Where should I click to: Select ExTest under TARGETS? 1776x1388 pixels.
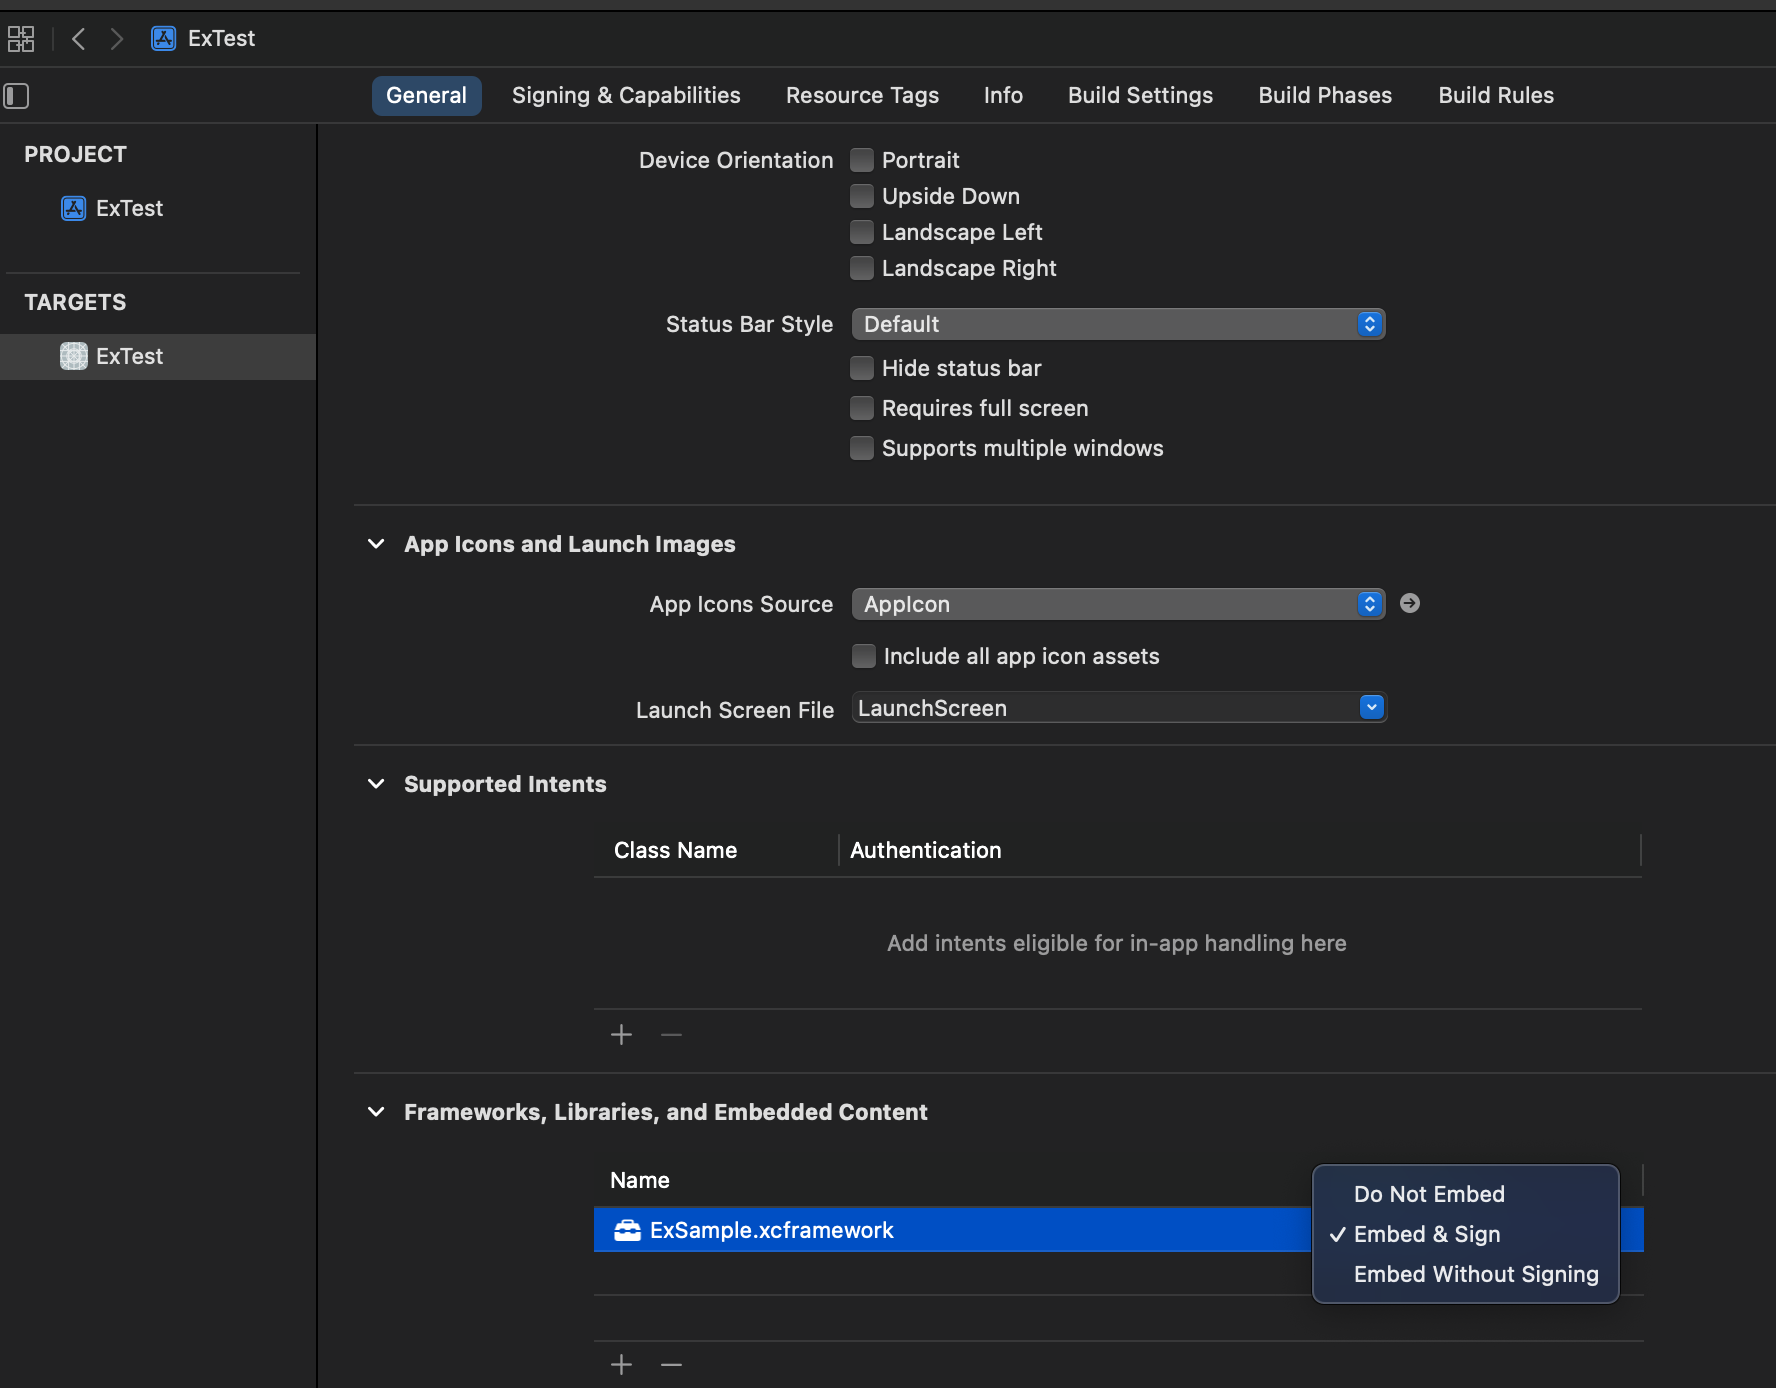158,356
